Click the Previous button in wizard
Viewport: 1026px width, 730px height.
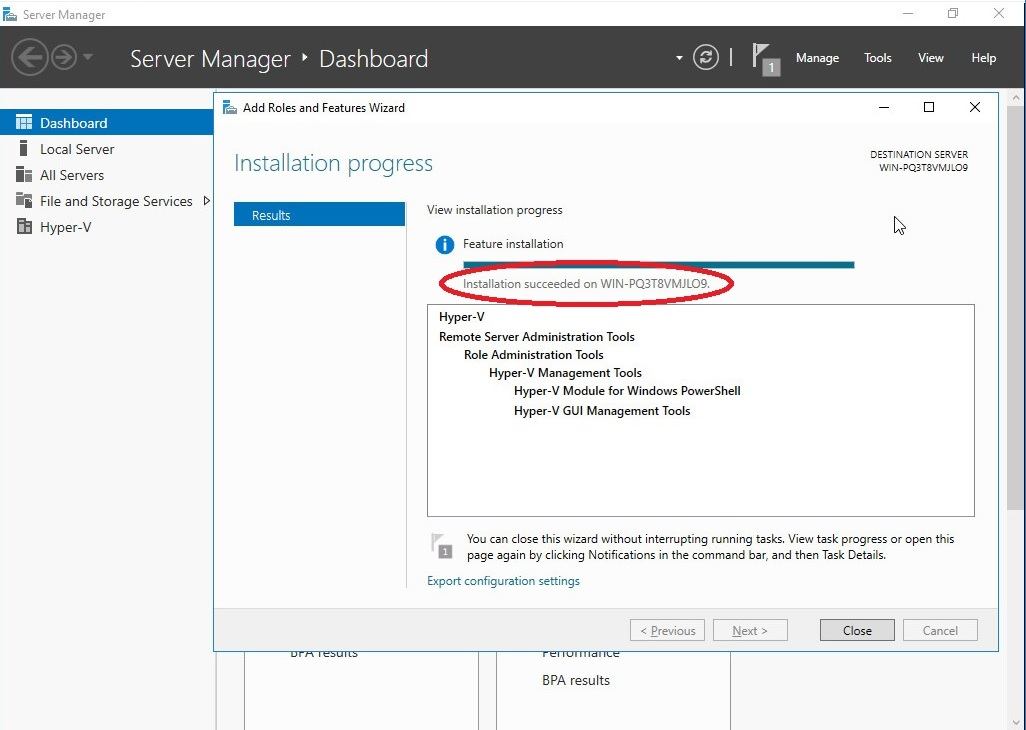coord(667,631)
